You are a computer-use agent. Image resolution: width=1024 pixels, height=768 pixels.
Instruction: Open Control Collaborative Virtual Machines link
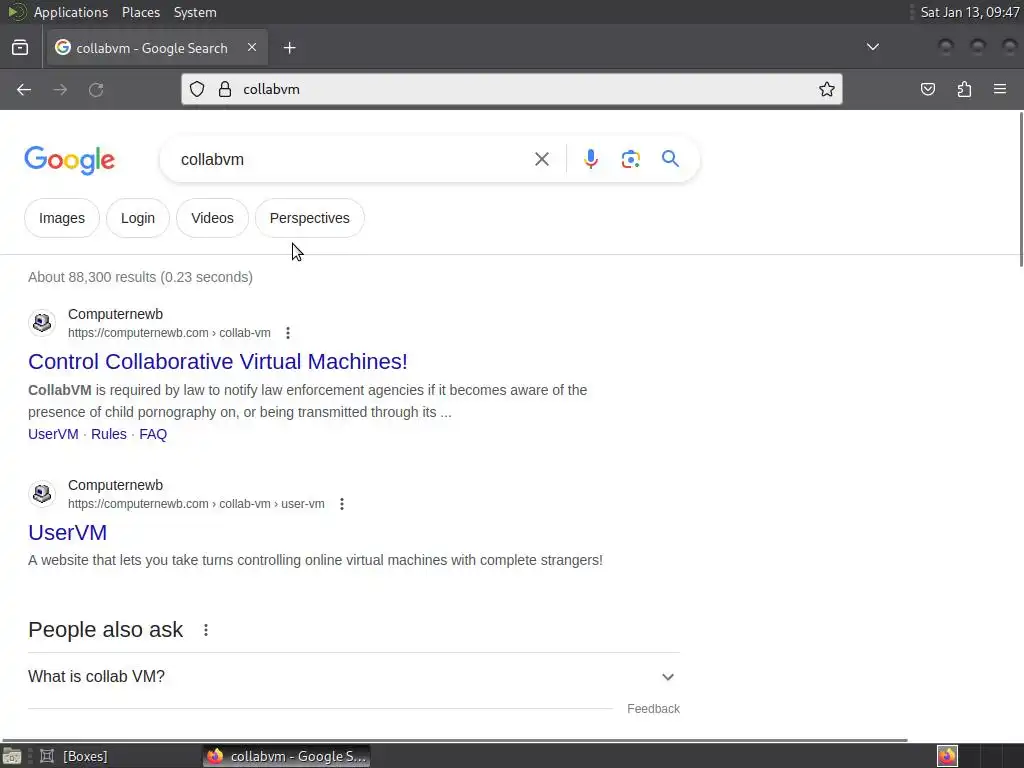(217, 361)
